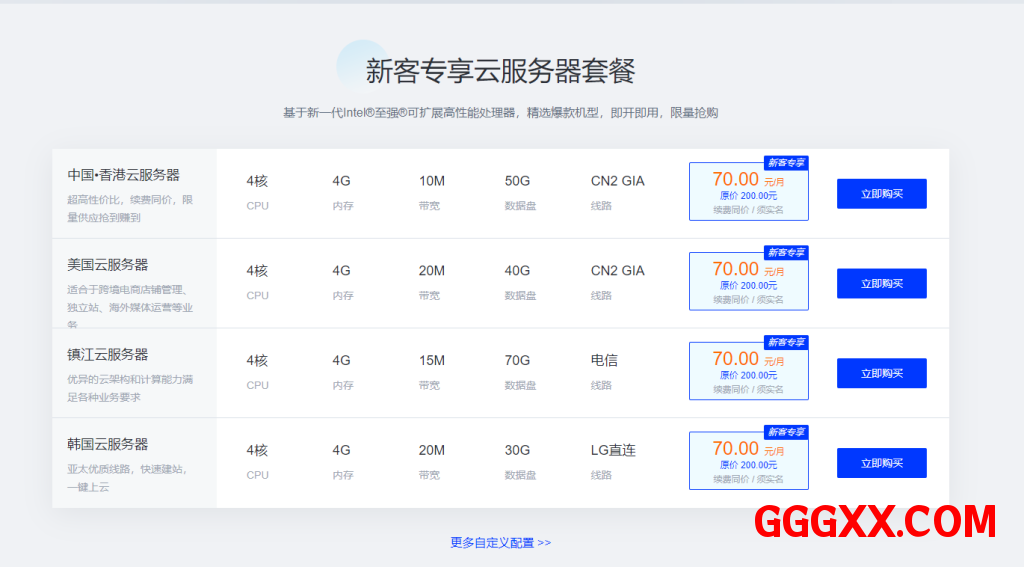Click 新客专享 badge on 美国 server row

pos(786,253)
